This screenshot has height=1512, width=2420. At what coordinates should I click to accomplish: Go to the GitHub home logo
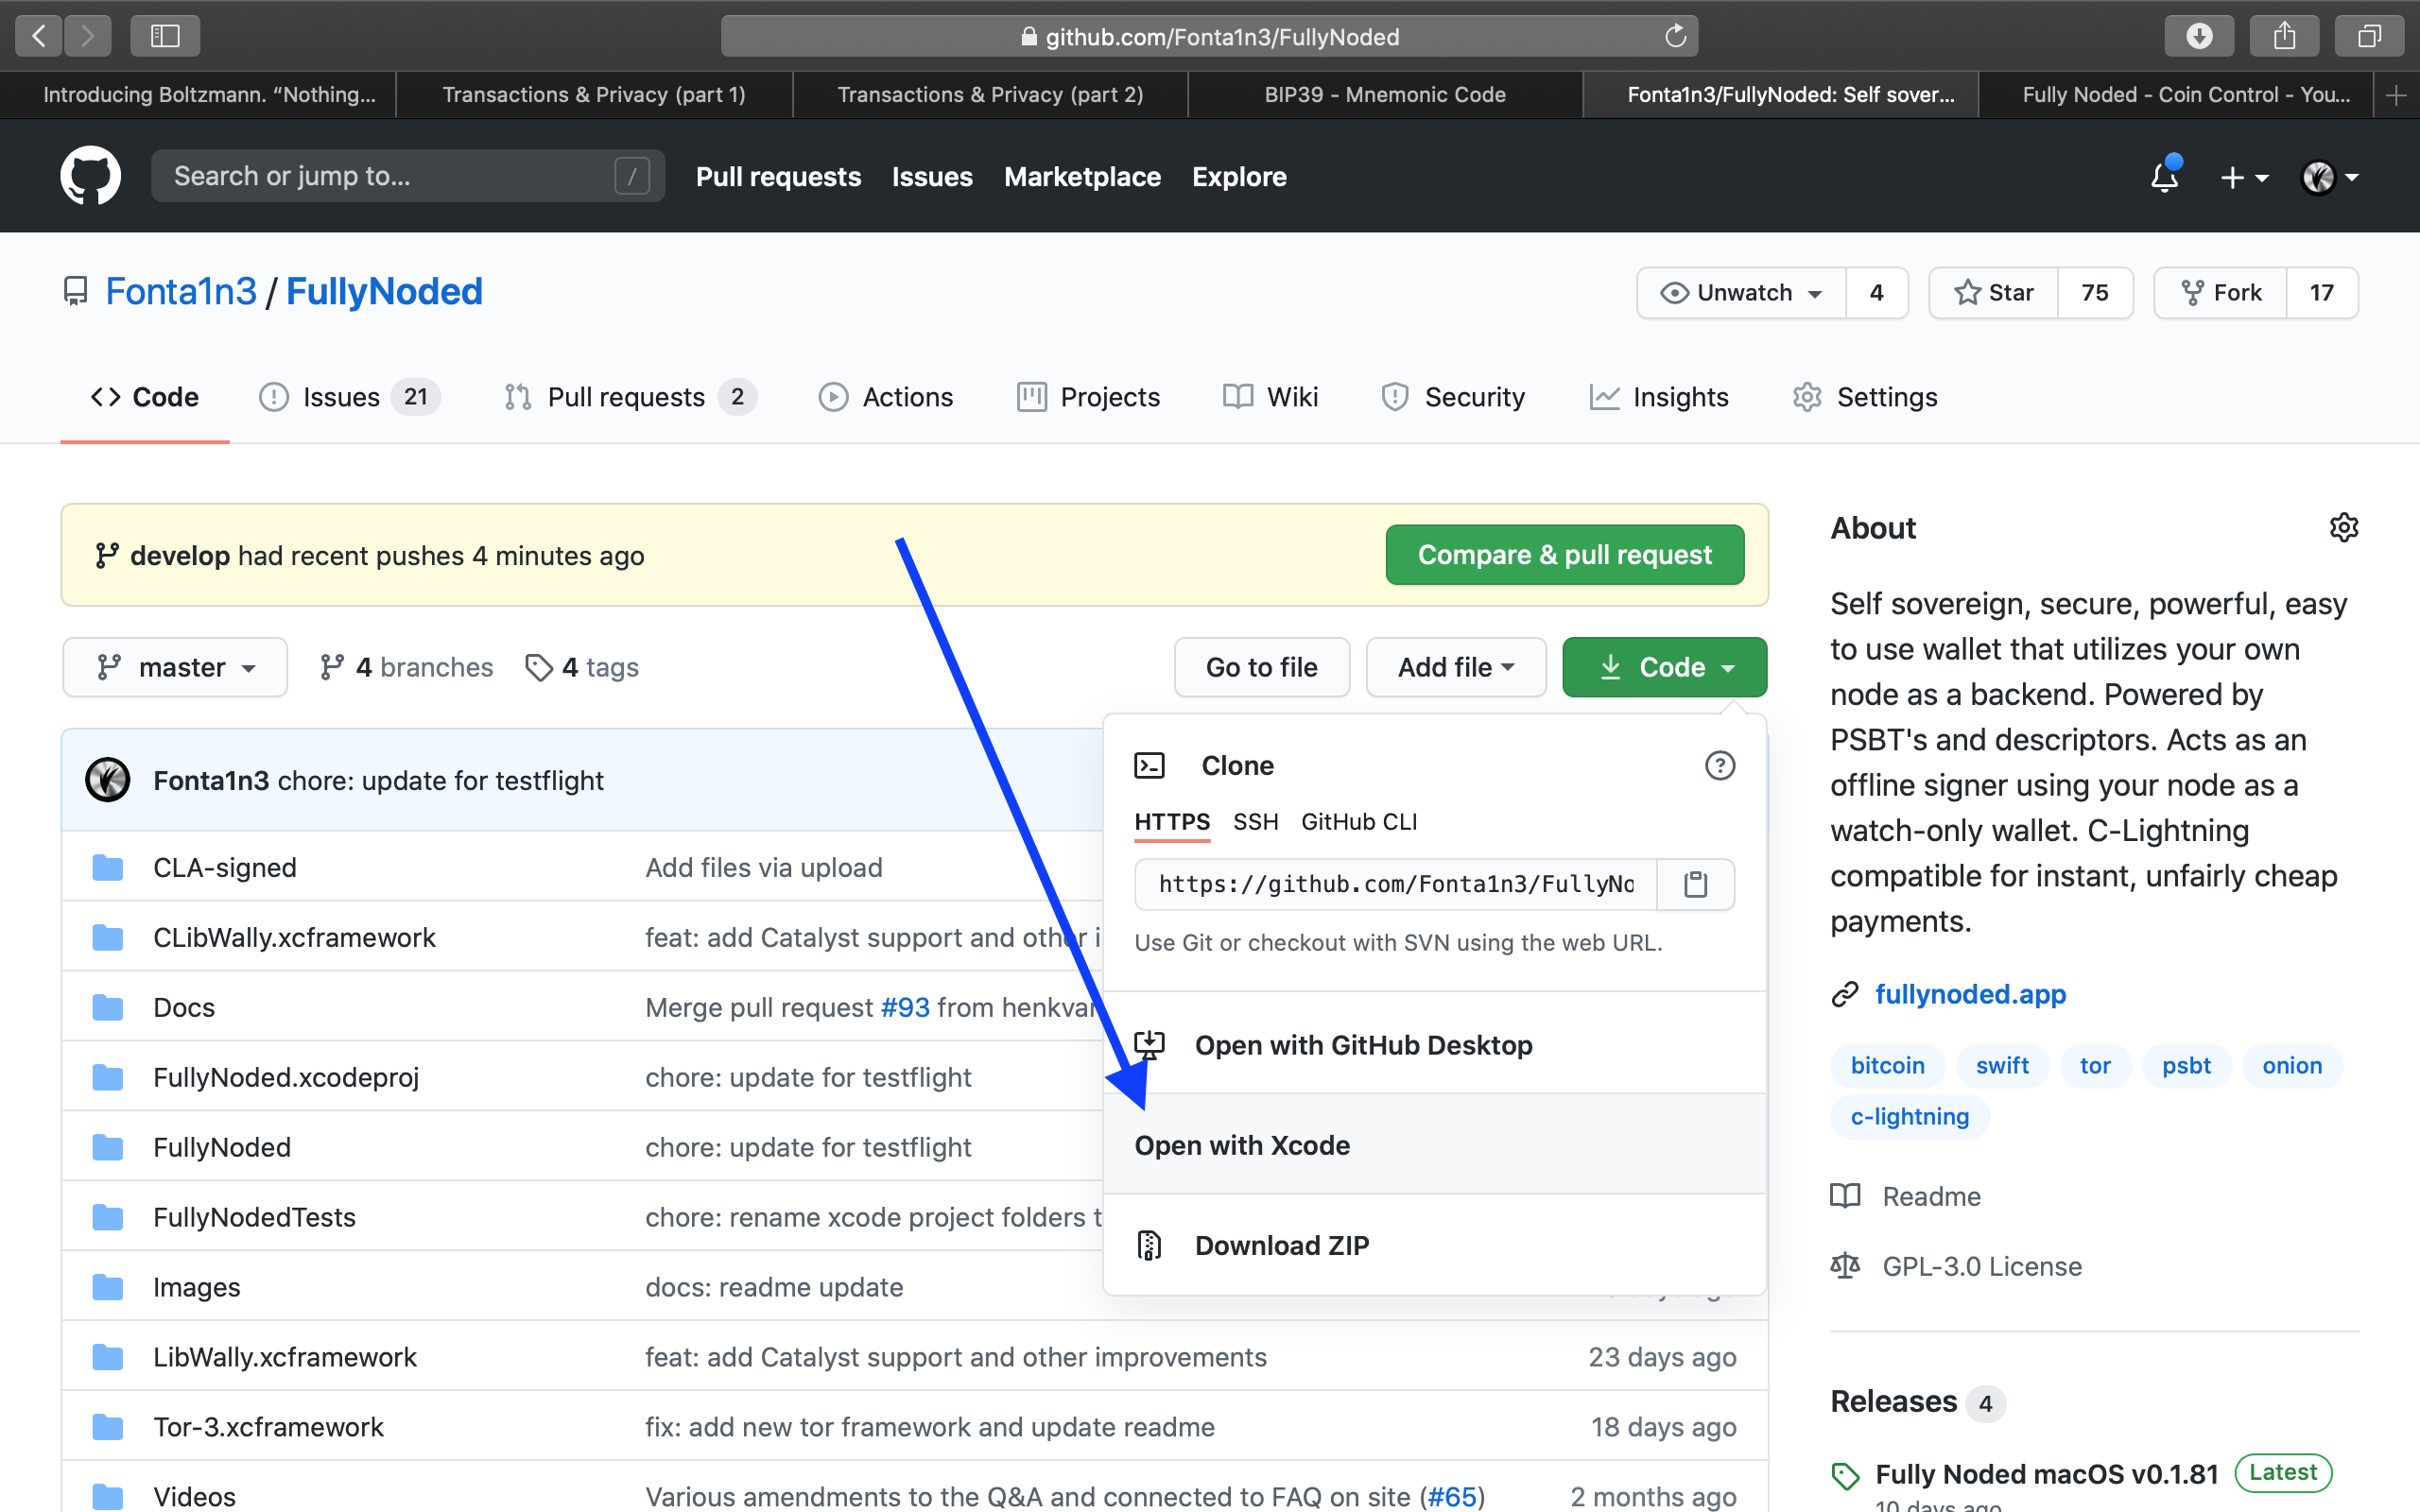tap(90, 177)
